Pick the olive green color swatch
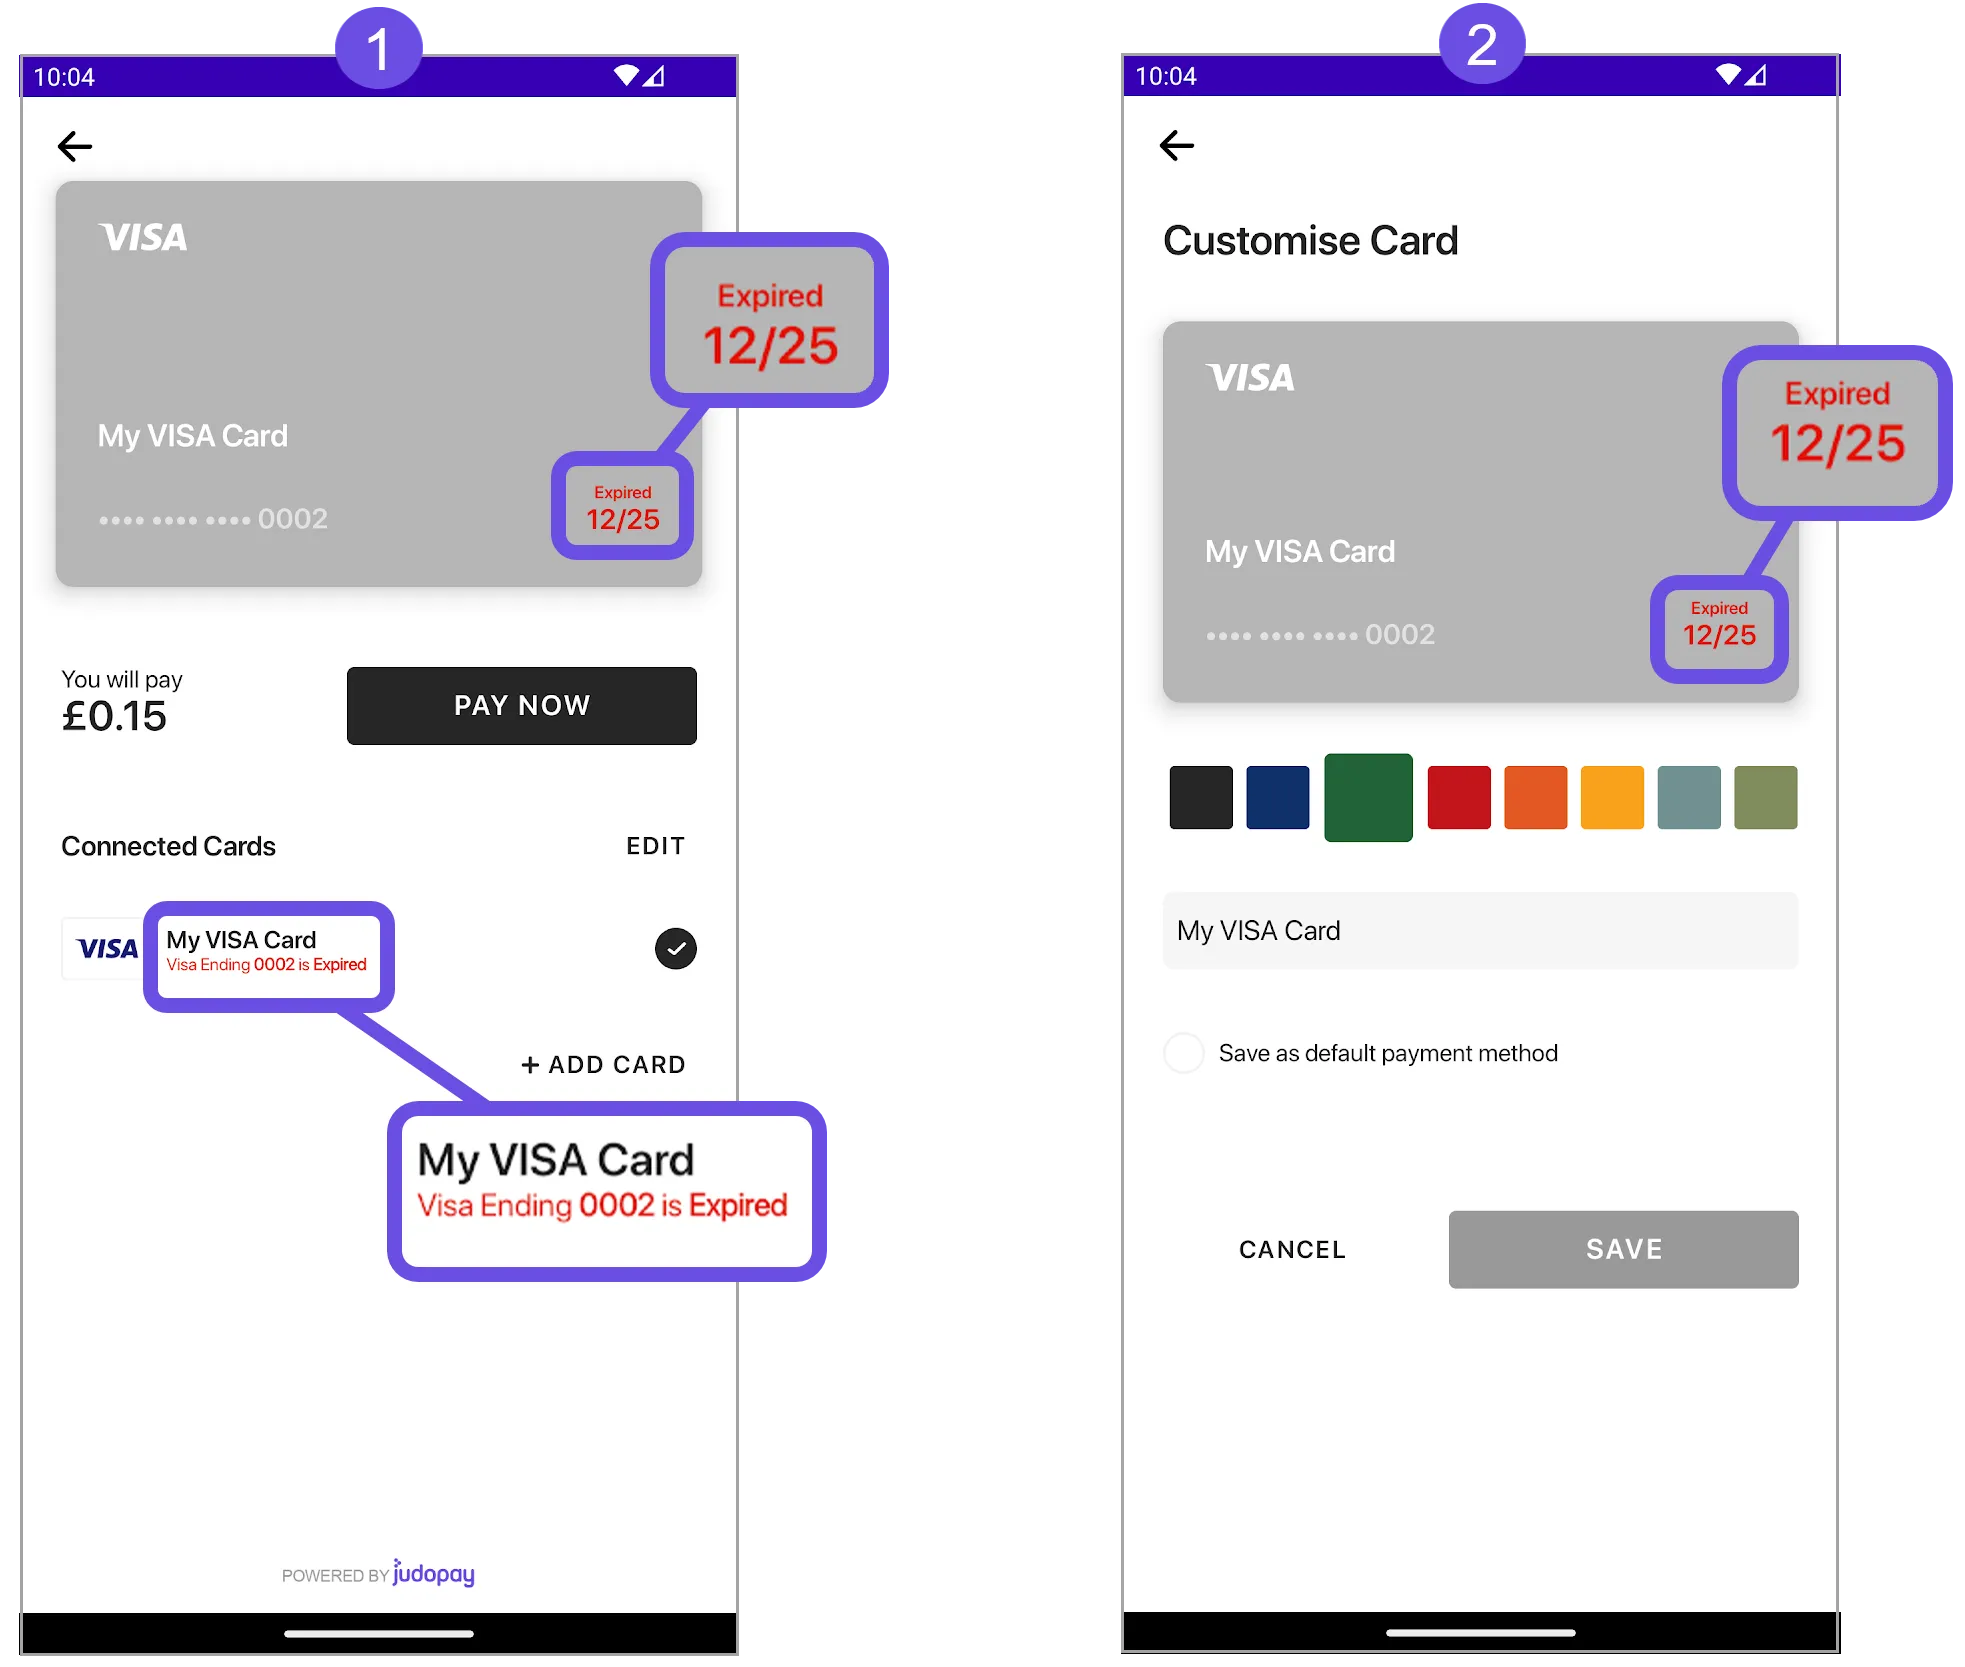1965x1667 pixels. pos(1765,797)
